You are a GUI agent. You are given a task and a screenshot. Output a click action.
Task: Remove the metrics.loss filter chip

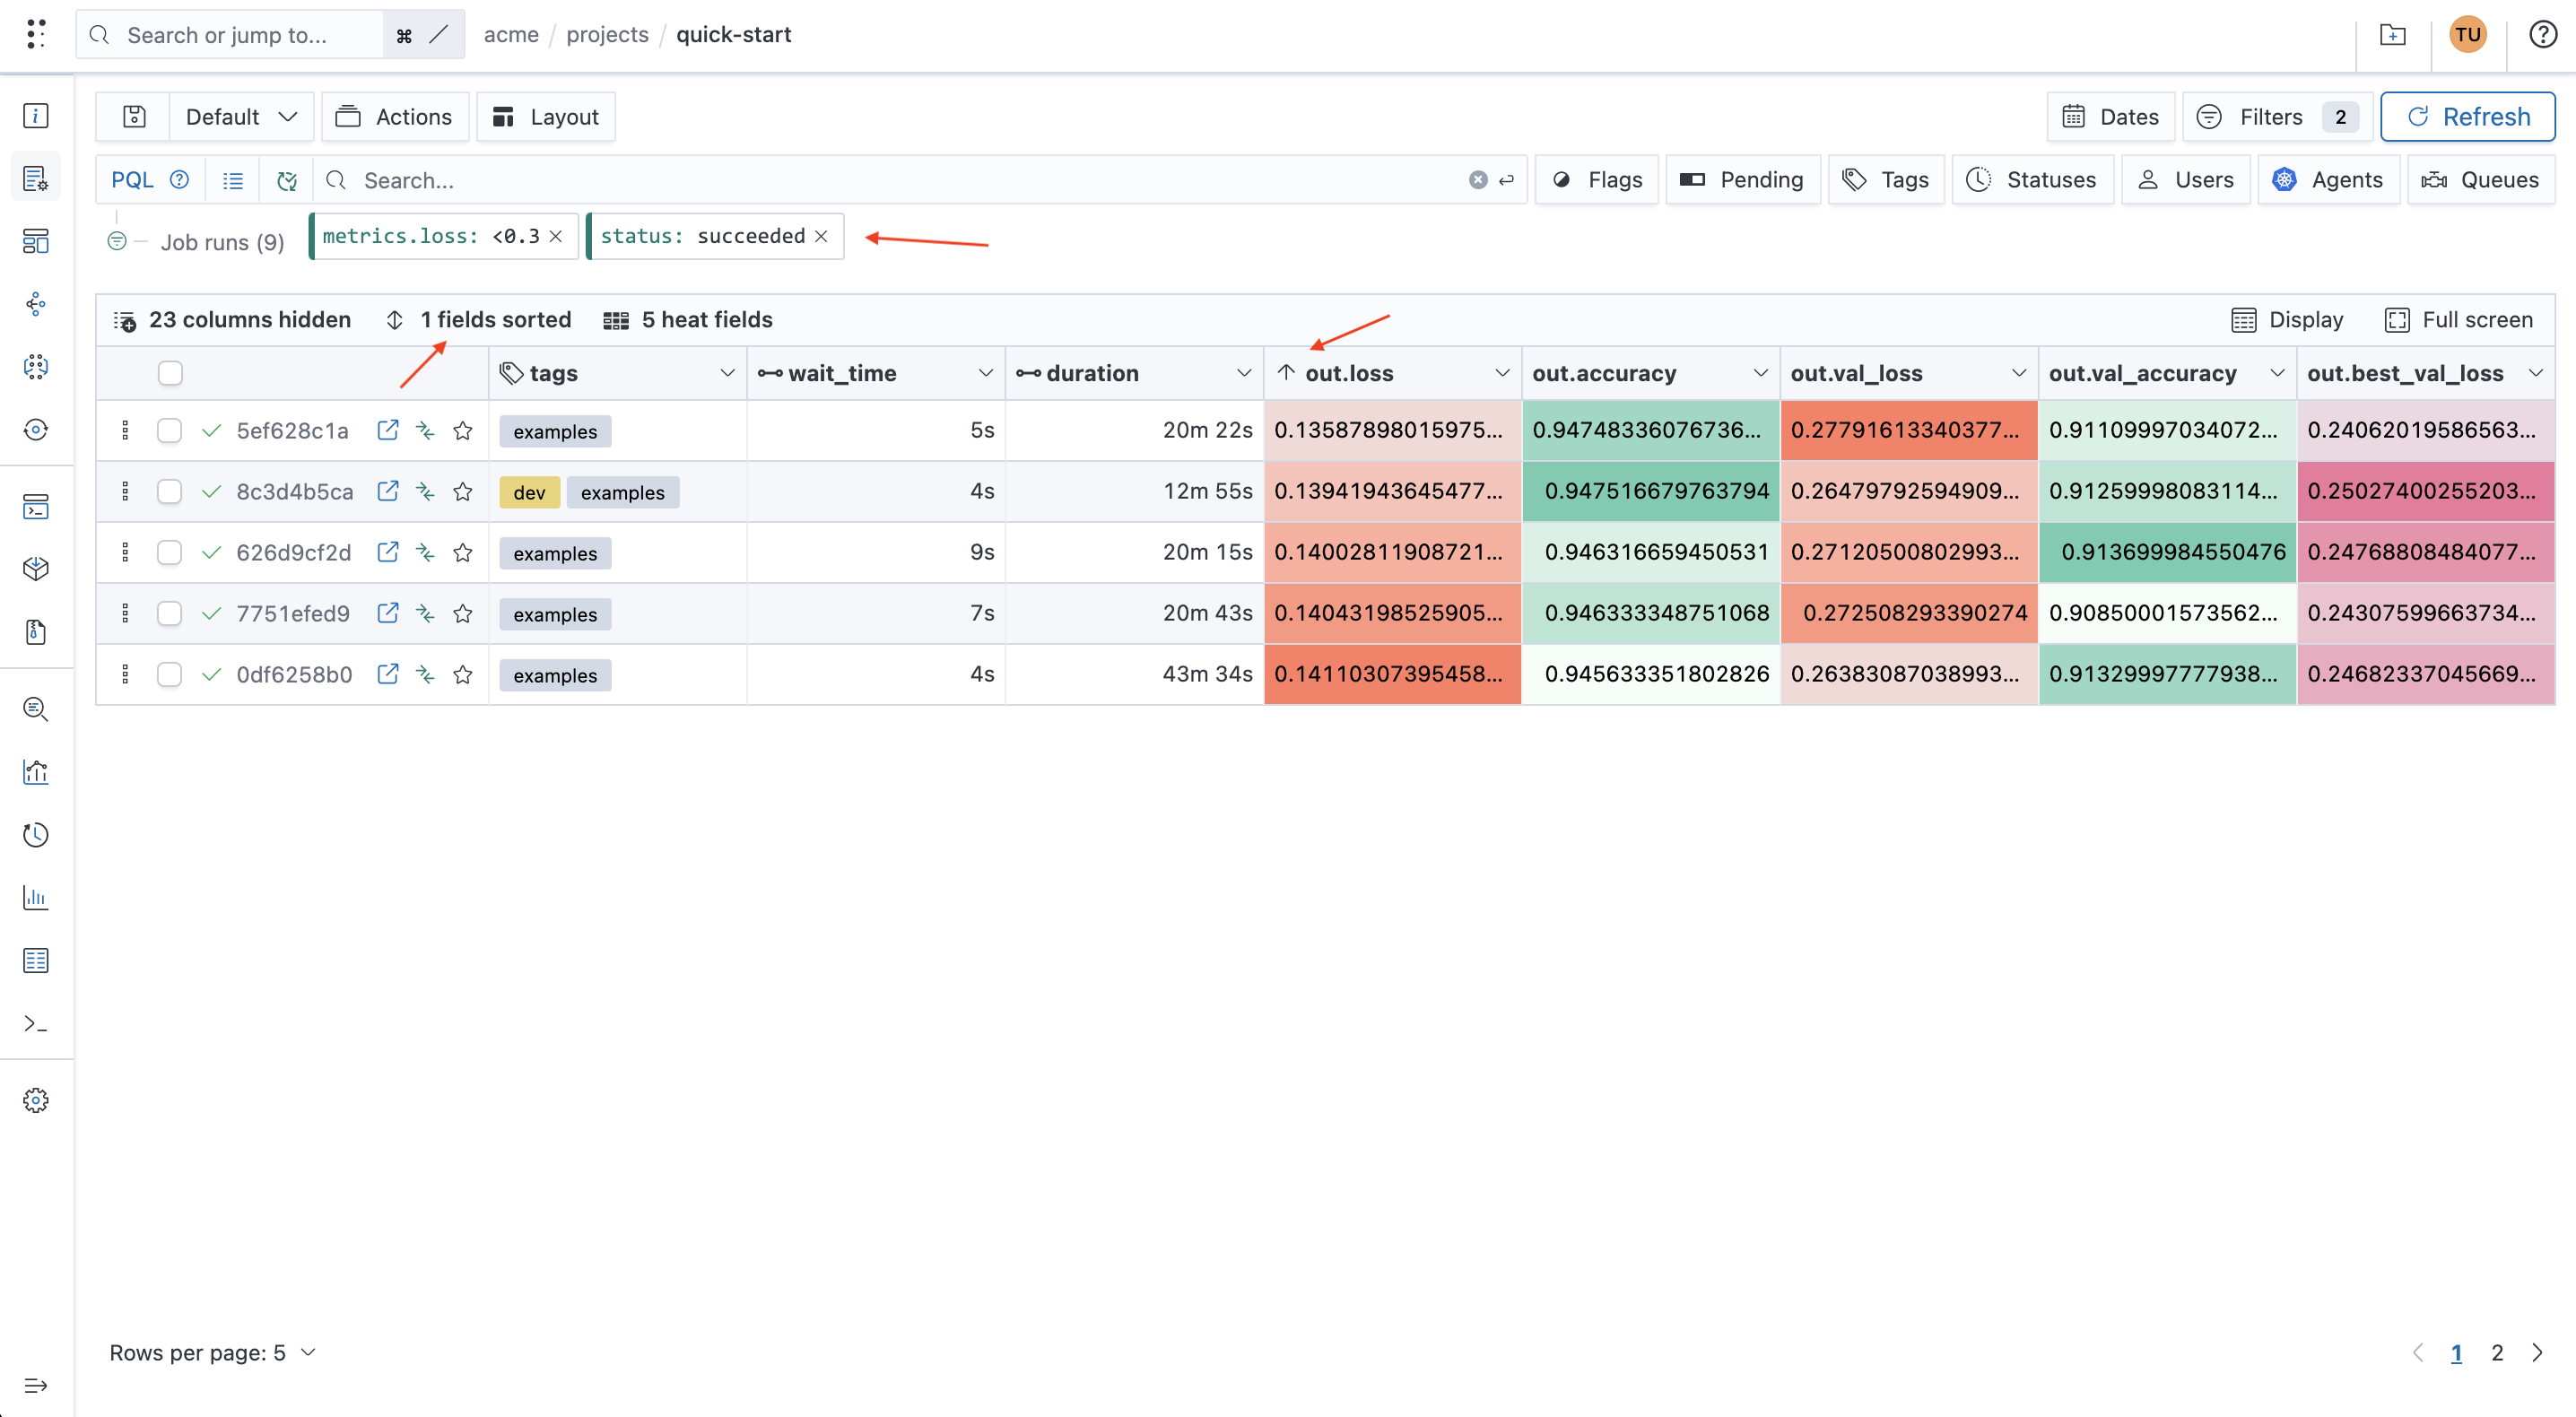point(556,236)
